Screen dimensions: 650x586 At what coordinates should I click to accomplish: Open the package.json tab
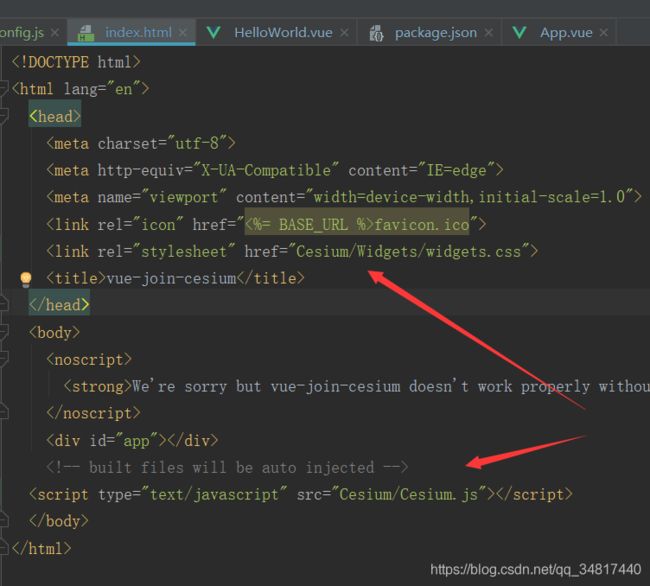[x=436, y=32]
